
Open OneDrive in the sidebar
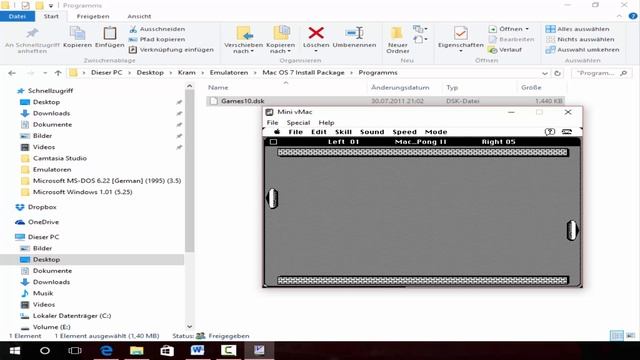[43, 222]
